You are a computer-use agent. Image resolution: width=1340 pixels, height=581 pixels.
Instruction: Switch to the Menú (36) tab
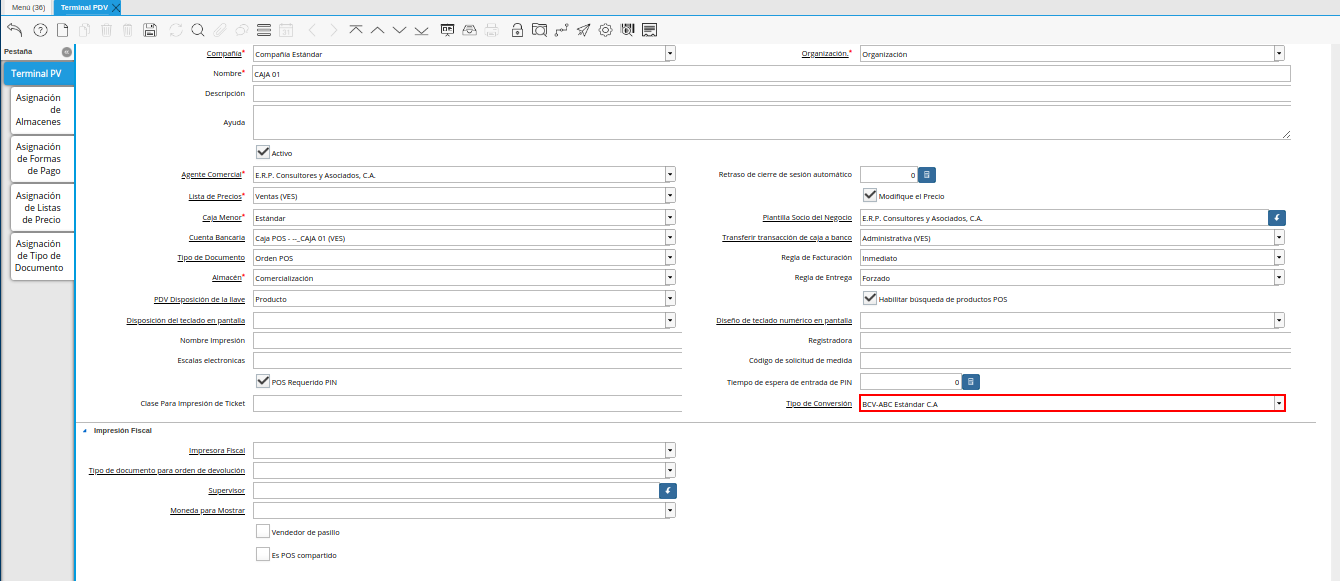(x=28, y=7)
